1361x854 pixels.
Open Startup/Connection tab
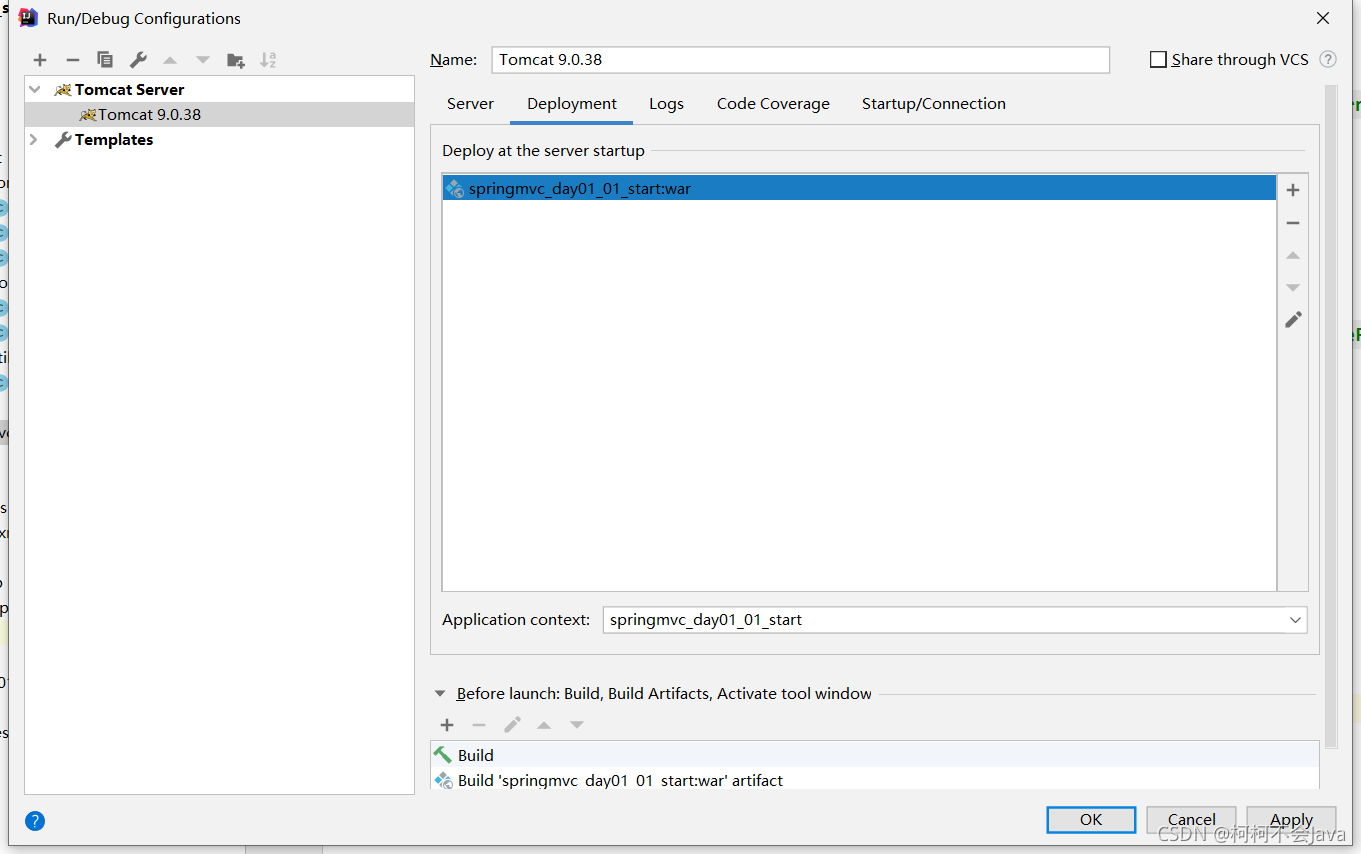click(x=934, y=104)
